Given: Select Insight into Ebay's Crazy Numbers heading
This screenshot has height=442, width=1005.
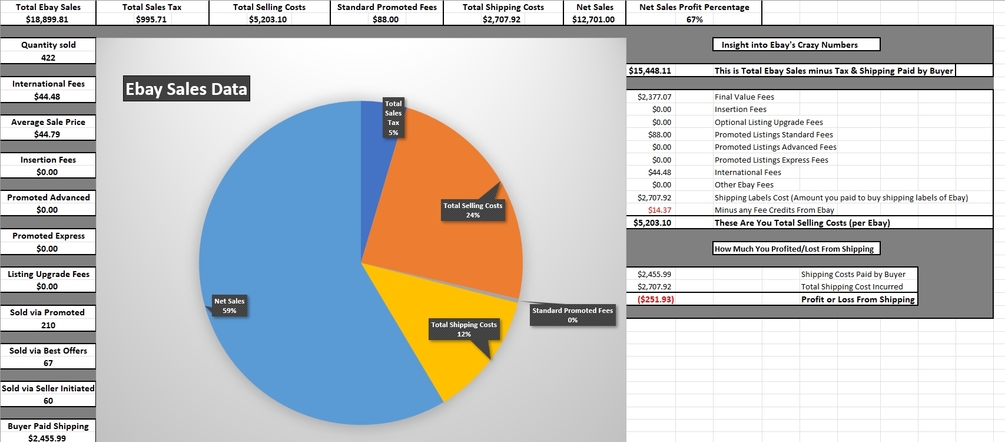Looking at the screenshot, I should click(x=796, y=44).
